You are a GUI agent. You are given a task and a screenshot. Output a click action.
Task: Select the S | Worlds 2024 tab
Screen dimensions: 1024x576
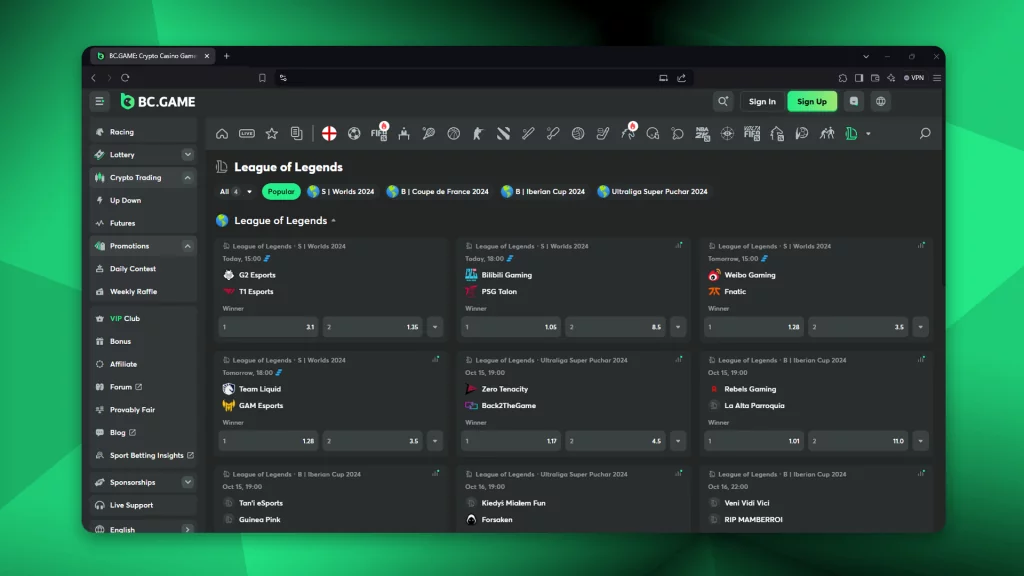[x=341, y=191]
